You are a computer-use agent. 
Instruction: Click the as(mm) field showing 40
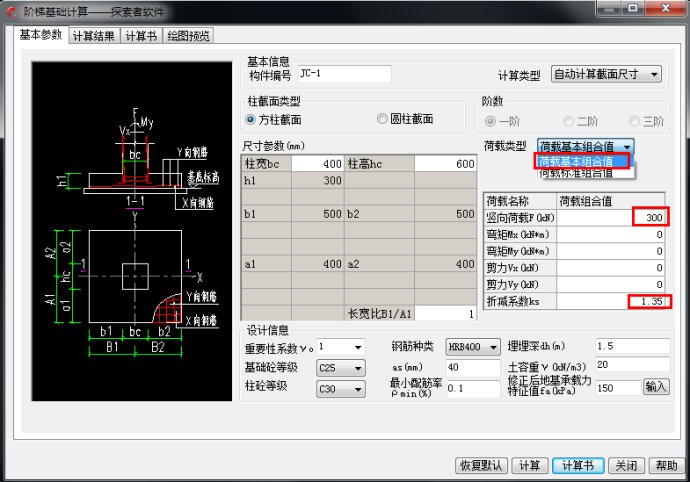tap(473, 367)
